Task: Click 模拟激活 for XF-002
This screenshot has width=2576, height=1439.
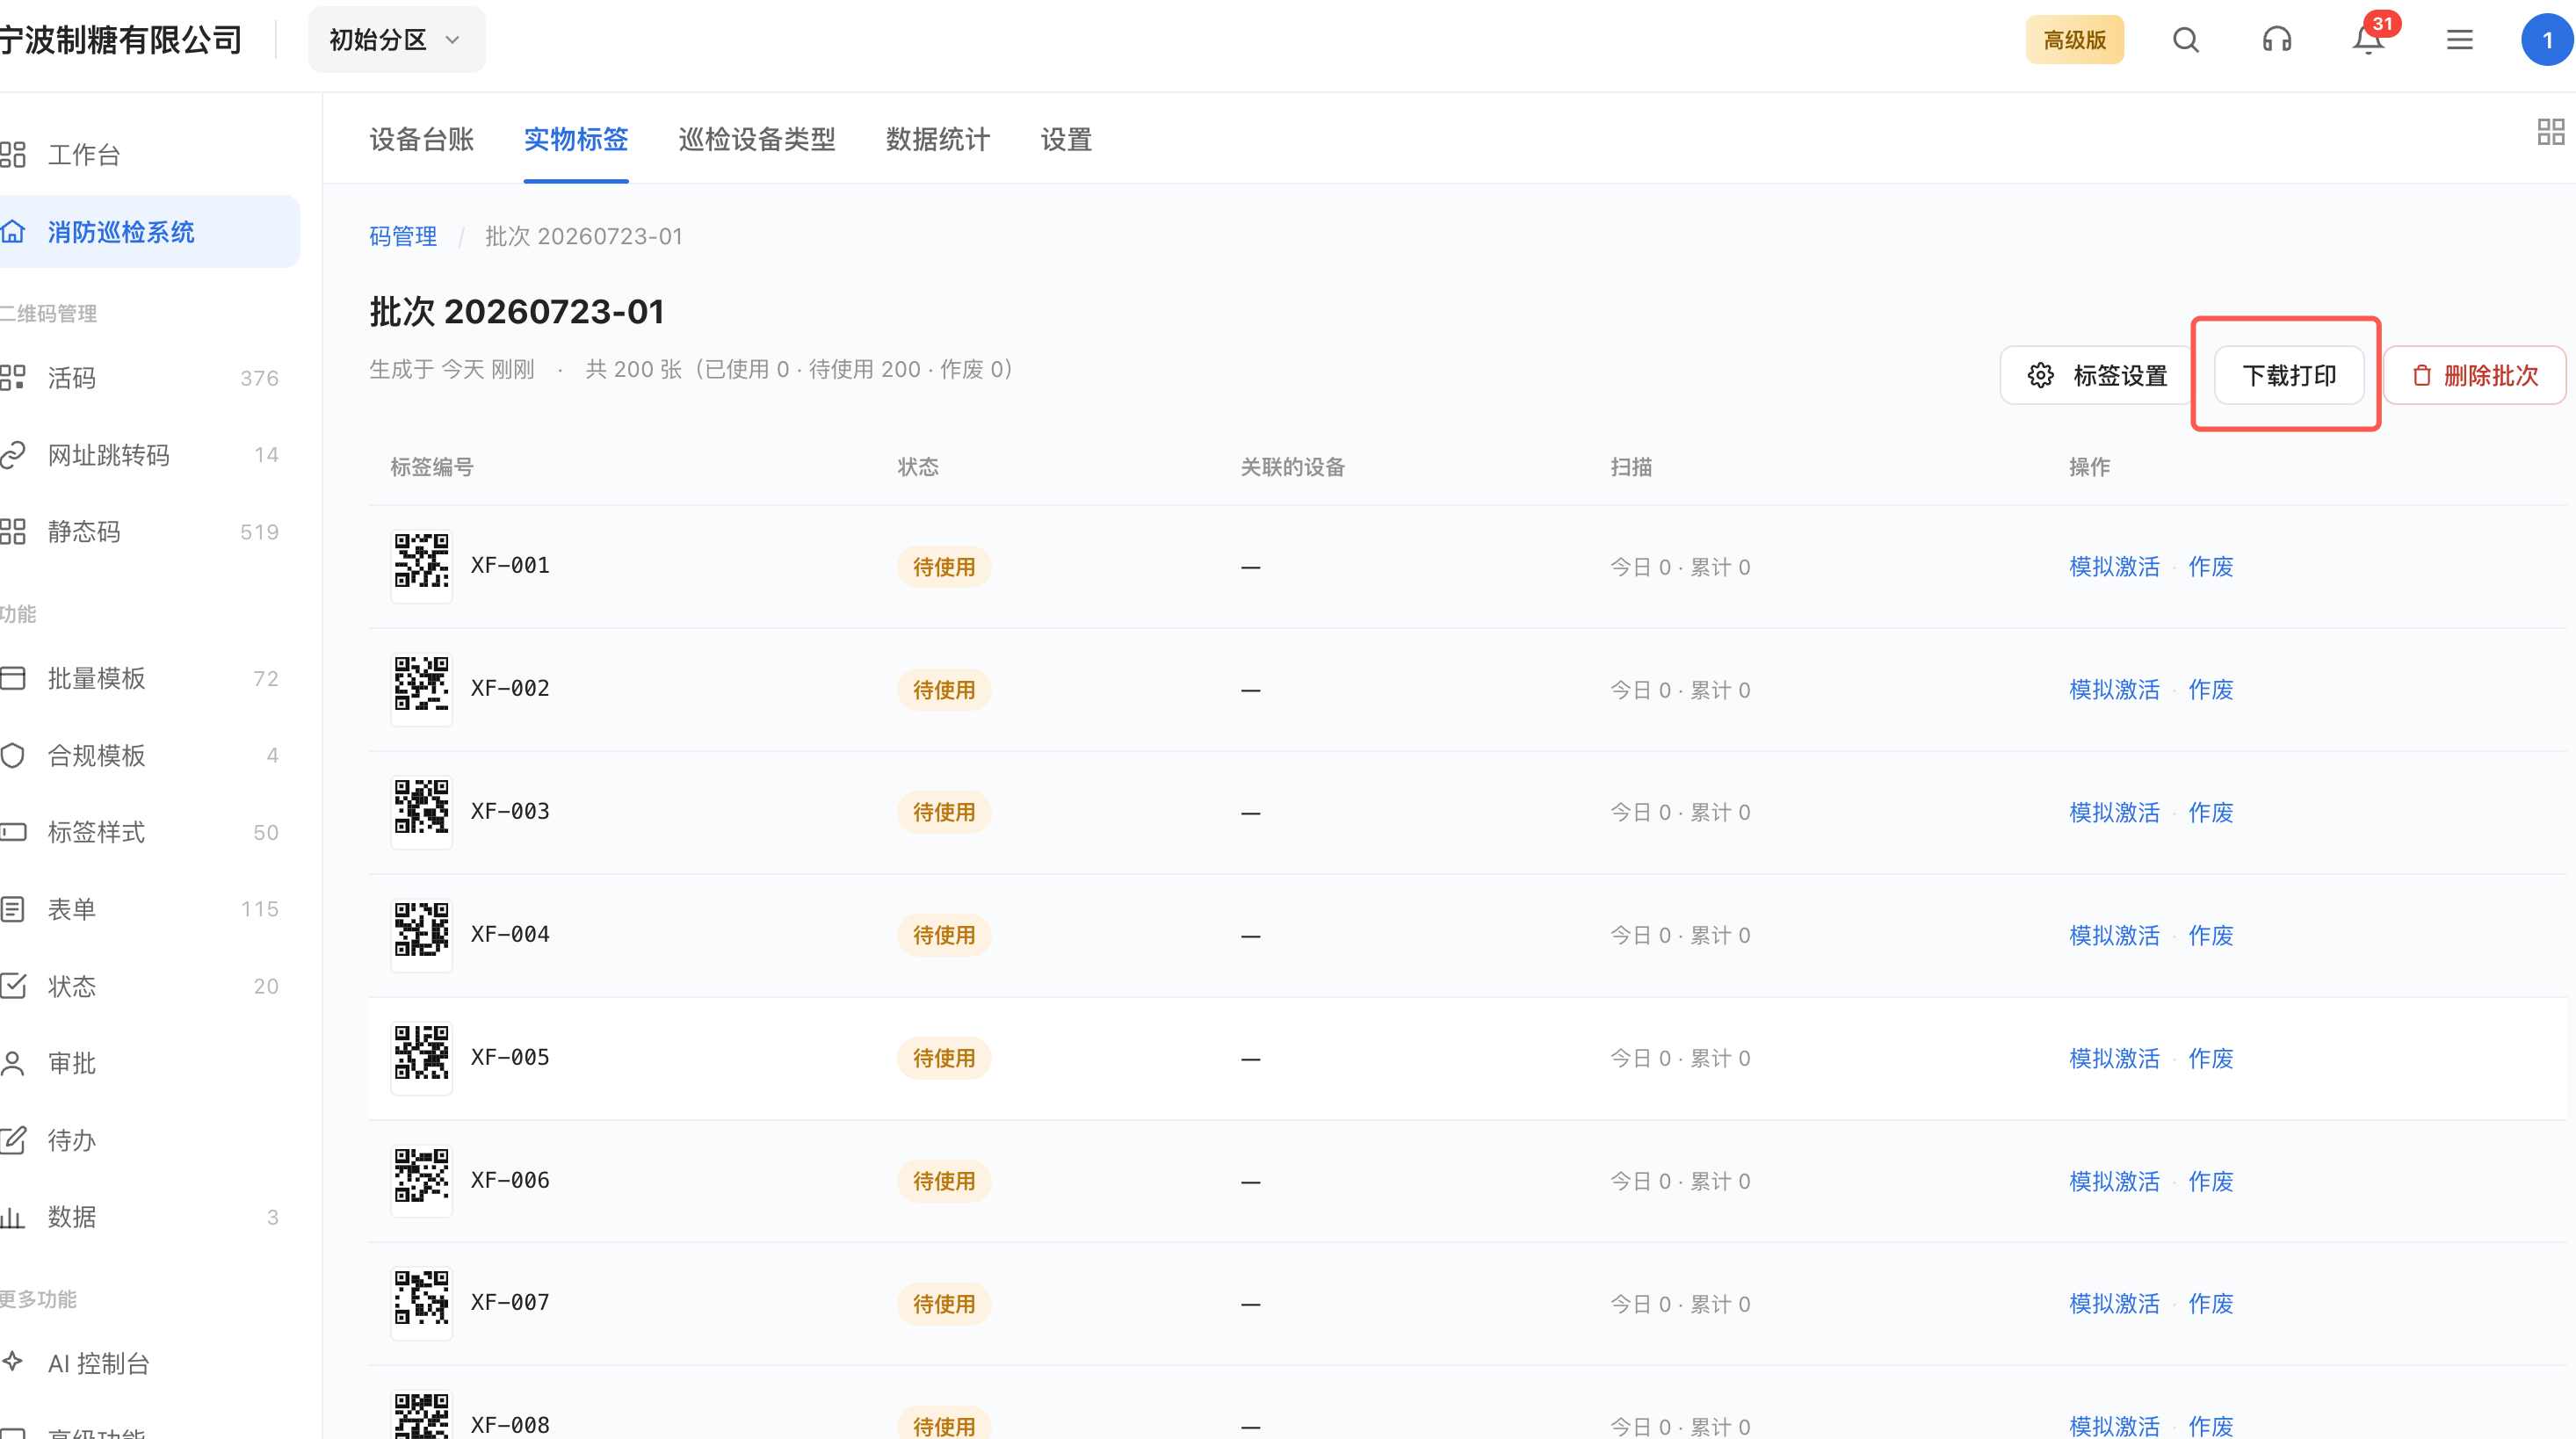Action: tap(2114, 690)
